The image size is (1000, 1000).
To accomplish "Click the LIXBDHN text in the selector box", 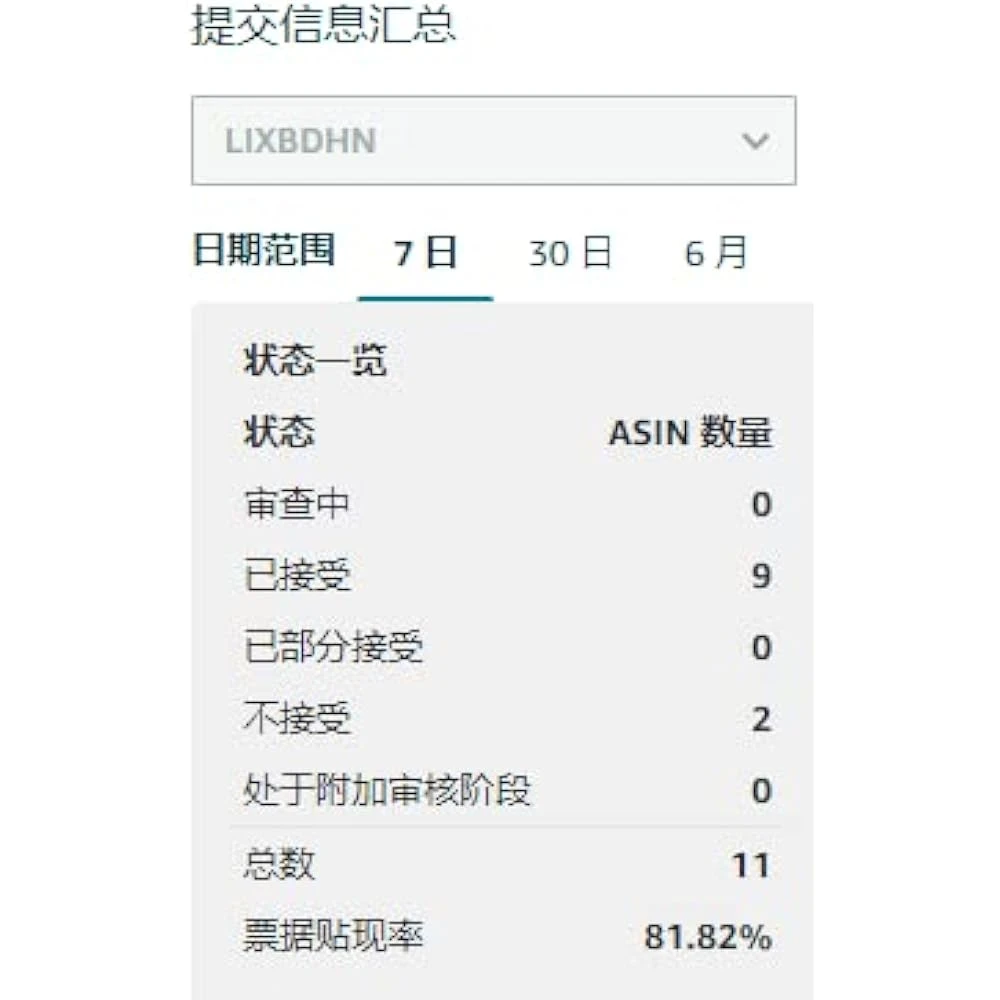I will (x=300, y=141).
